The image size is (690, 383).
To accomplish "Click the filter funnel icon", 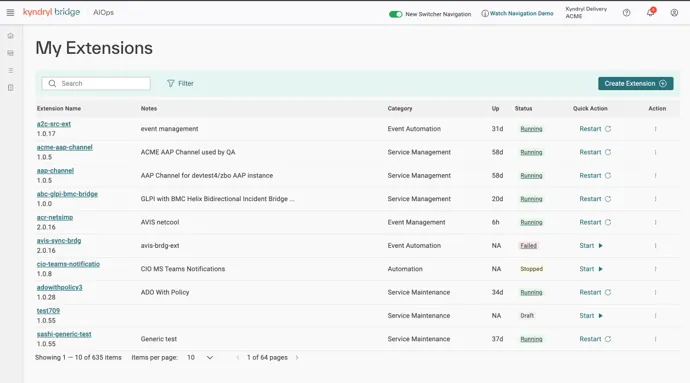I will click(x=171, y=83).
